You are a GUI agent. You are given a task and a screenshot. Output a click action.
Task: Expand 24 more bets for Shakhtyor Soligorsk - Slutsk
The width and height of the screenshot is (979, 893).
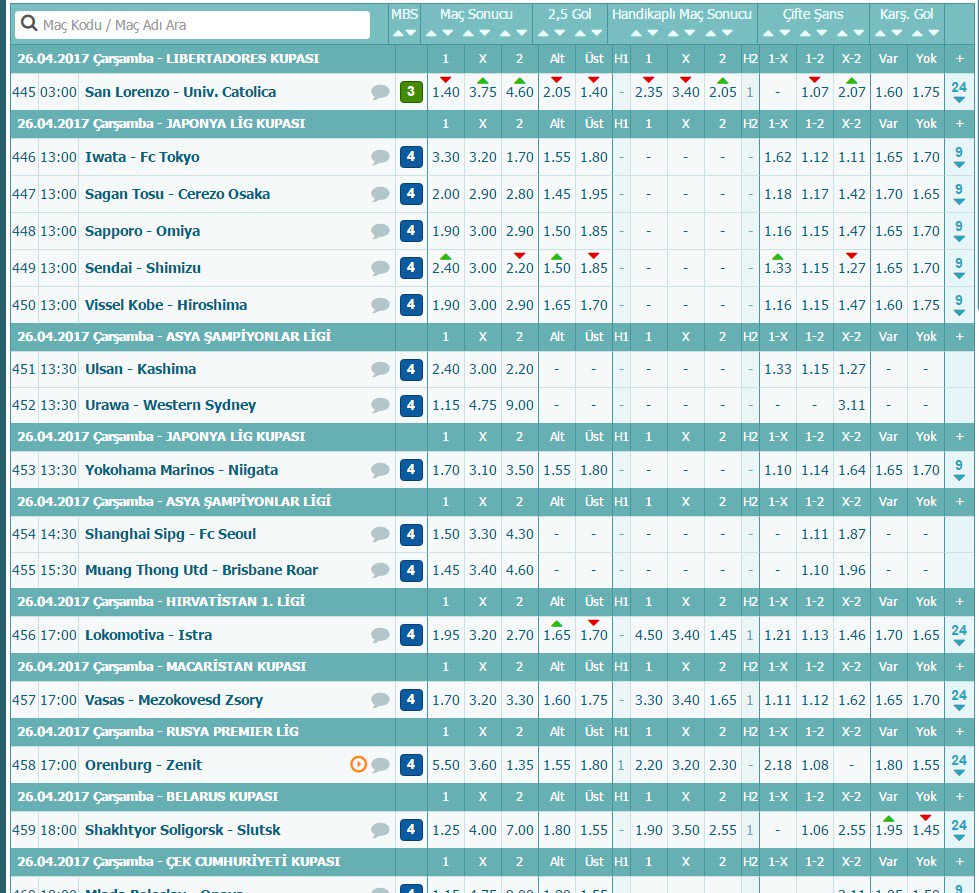(x=959, y=830)
